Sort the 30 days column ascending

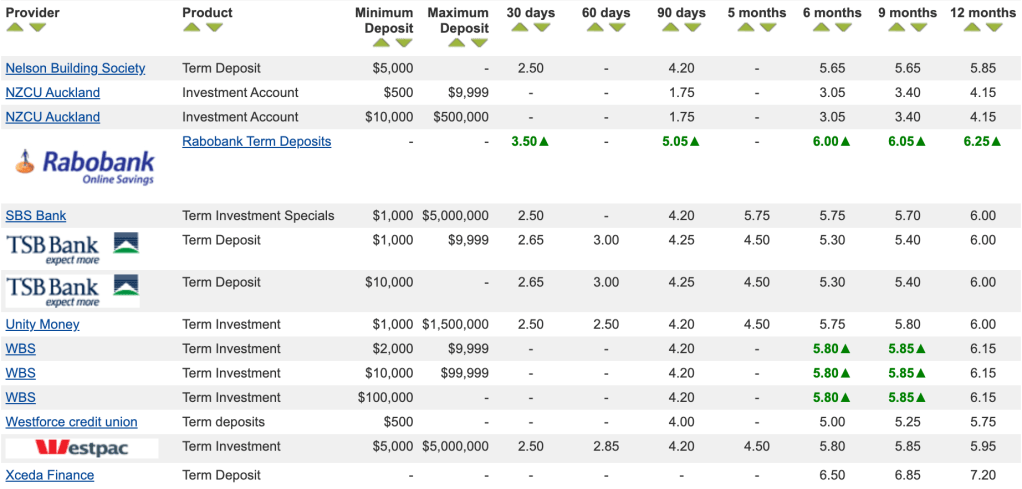520,28
